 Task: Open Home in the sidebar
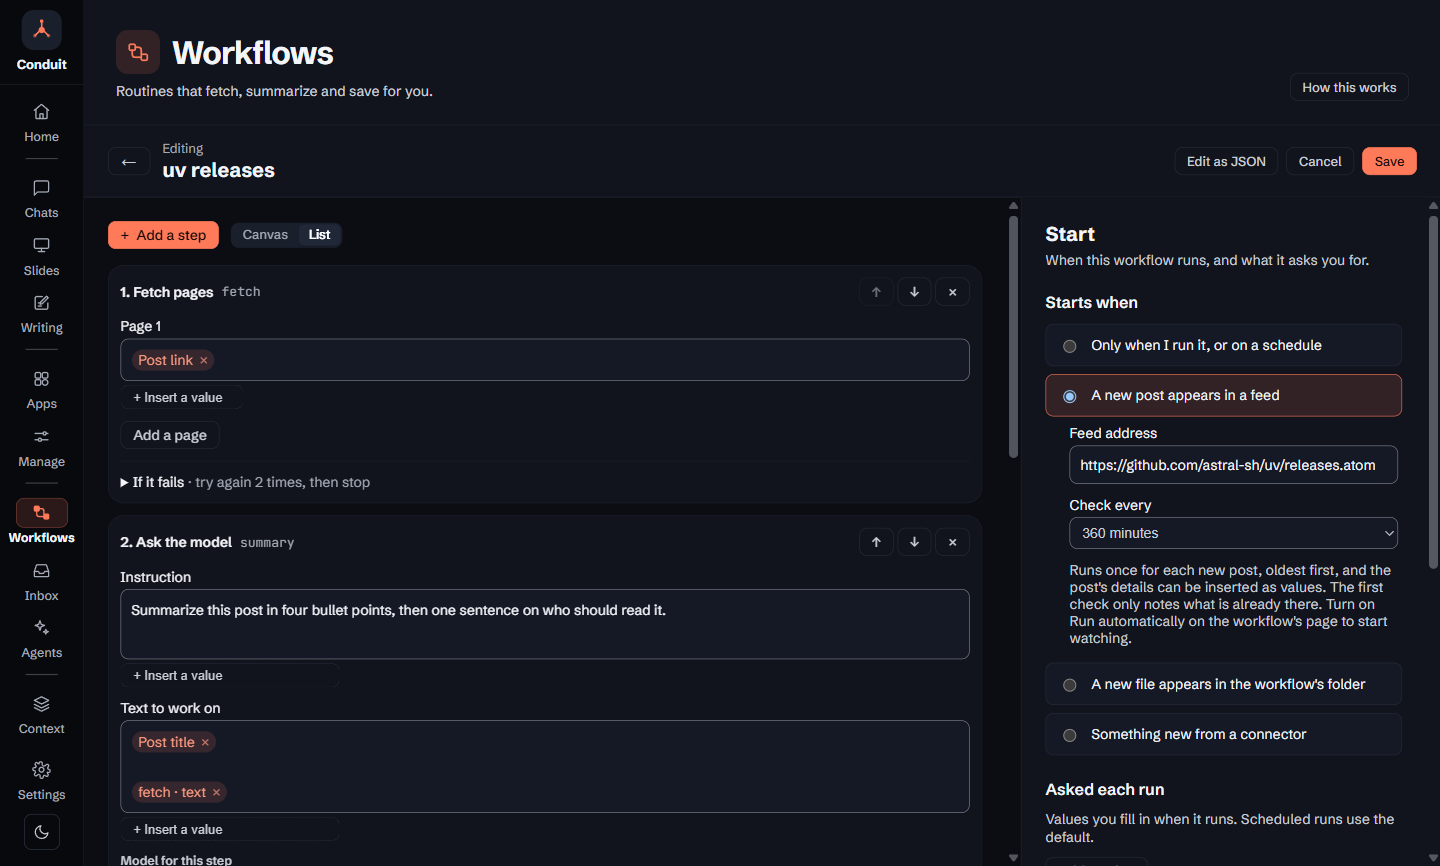41,123
